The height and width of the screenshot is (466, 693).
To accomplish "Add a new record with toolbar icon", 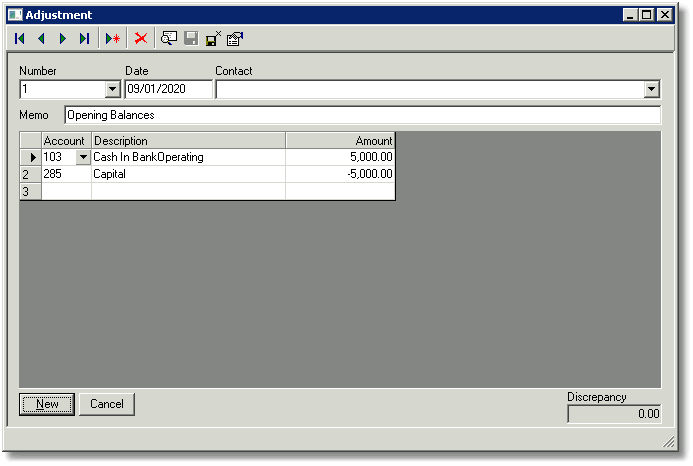I will click(113, 39).
